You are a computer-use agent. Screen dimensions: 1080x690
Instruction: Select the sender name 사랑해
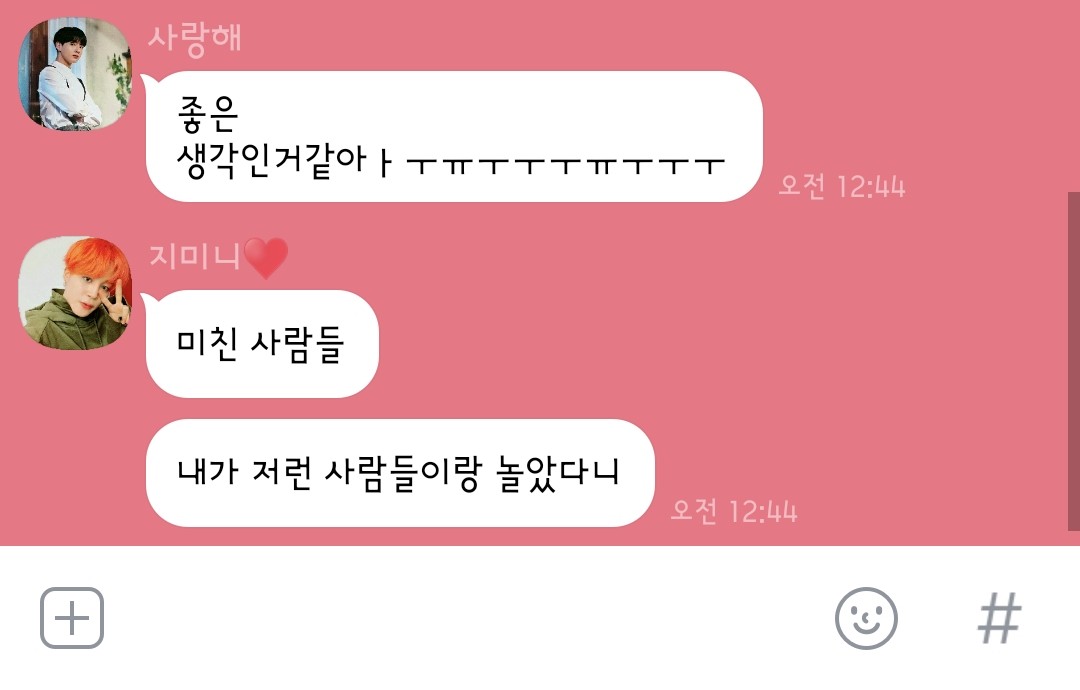(x=195, y=38)
